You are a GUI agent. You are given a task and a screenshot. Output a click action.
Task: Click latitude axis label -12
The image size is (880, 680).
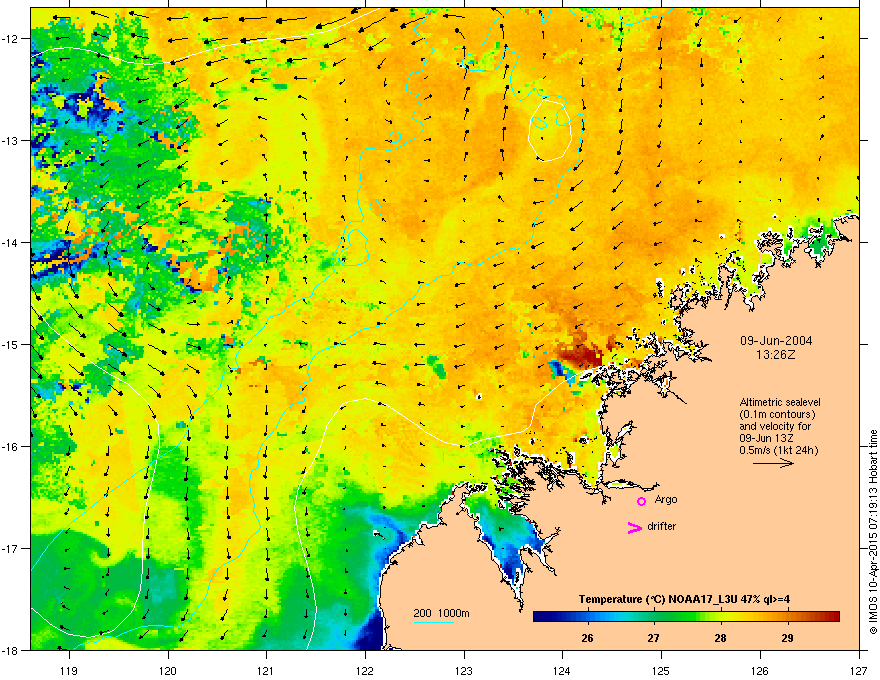(11, 39)
